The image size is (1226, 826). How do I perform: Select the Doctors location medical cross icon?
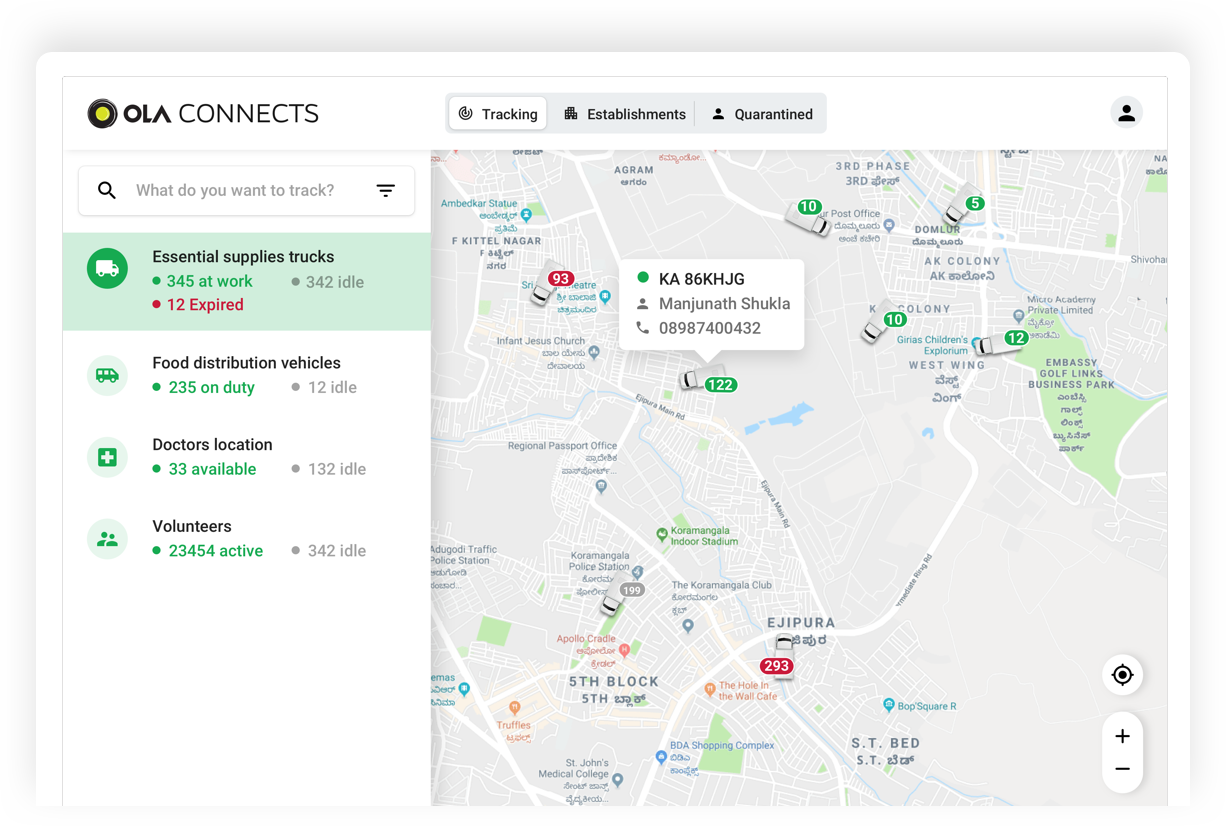click(x=107, y=457)
